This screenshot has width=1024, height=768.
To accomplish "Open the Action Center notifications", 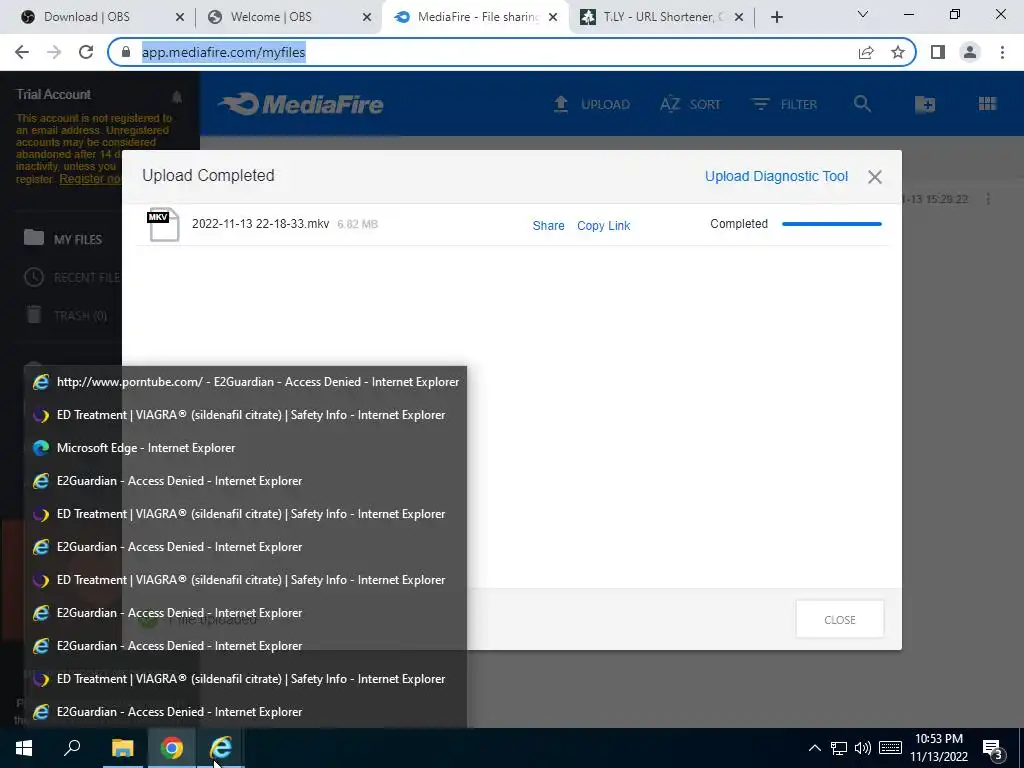I will point(992,748).
